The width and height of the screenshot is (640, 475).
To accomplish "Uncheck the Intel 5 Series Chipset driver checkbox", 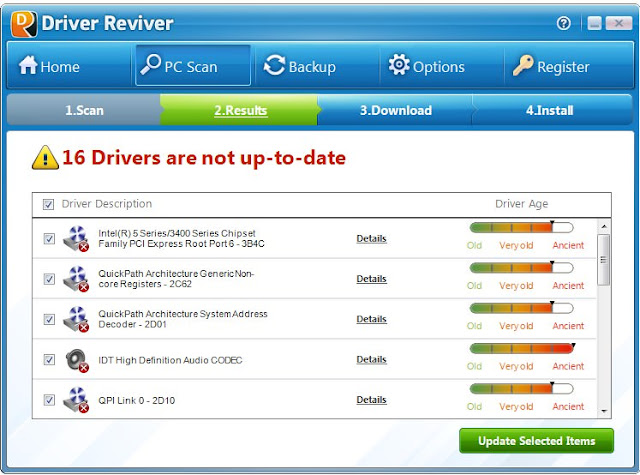I will (49, 239).
